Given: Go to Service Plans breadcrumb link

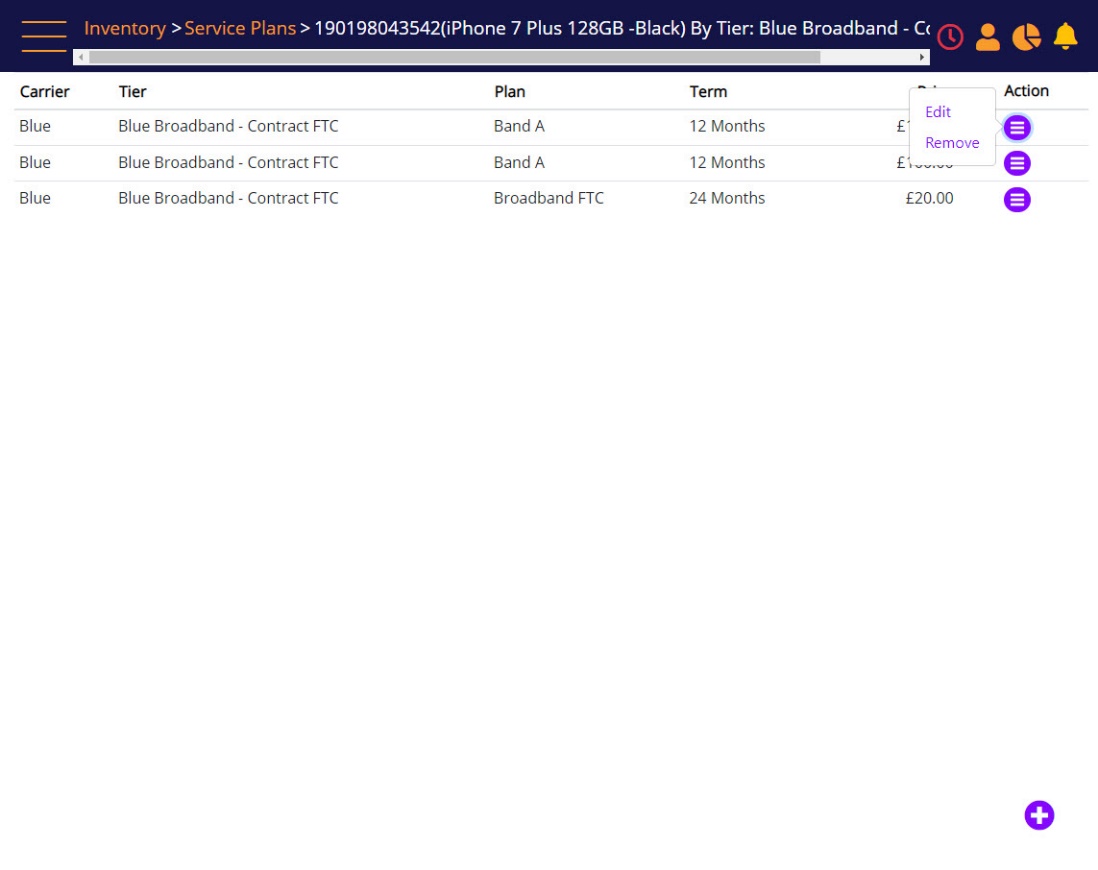Looking at the screenshot, I should tap(240, 29).
